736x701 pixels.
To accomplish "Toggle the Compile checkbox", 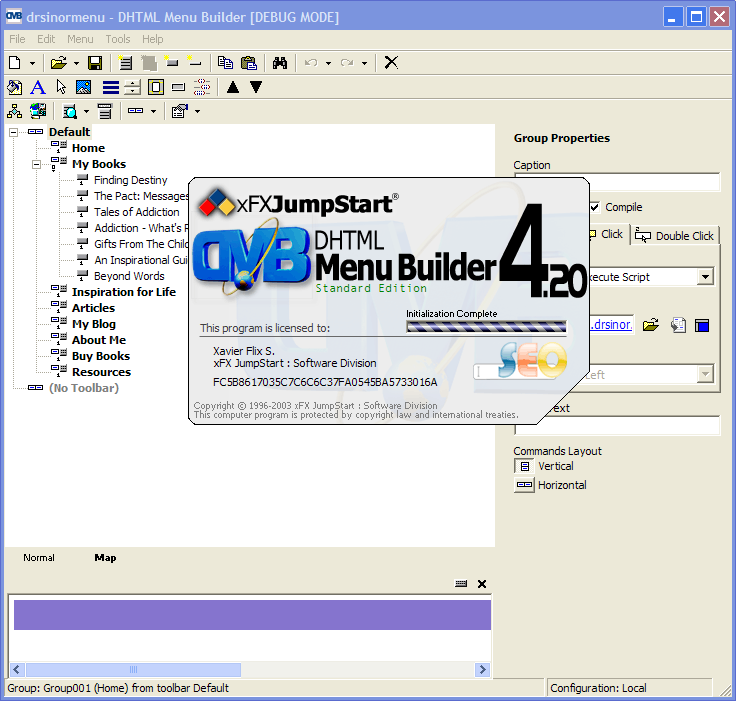I will coord(595,207).
